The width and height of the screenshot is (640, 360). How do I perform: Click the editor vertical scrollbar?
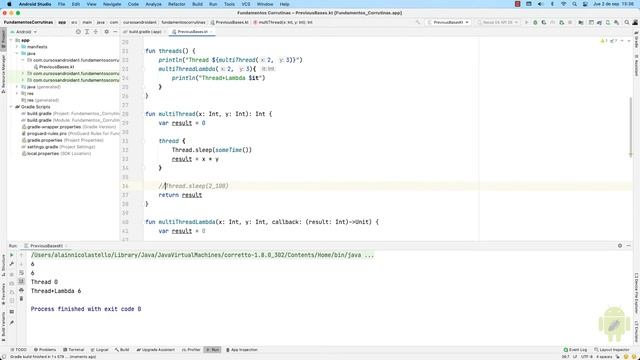(x=631, y=127)
